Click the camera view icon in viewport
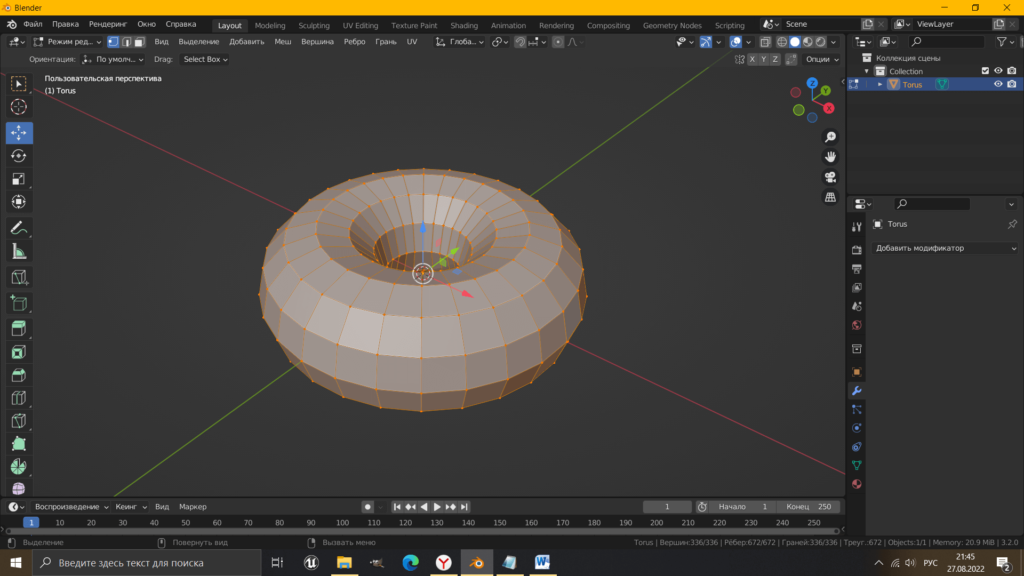 pyautogui.click(x=830, y=177)
